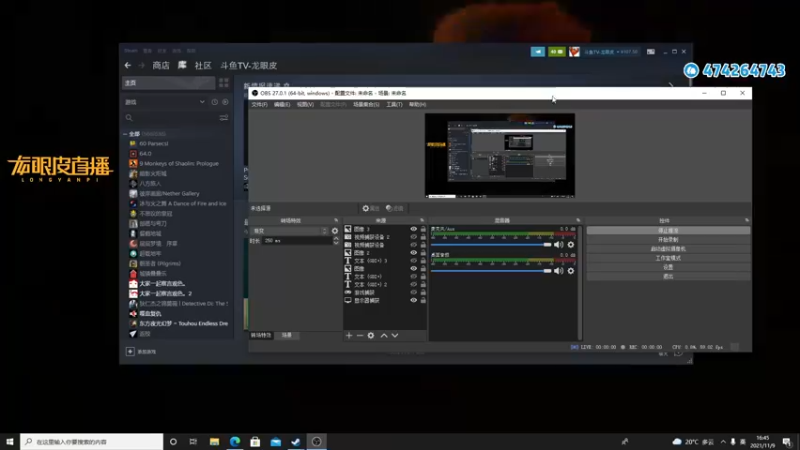The image size is (800, 450).
Task: Open the 视图(V) menu in OBS
Action: click(305, 105)
